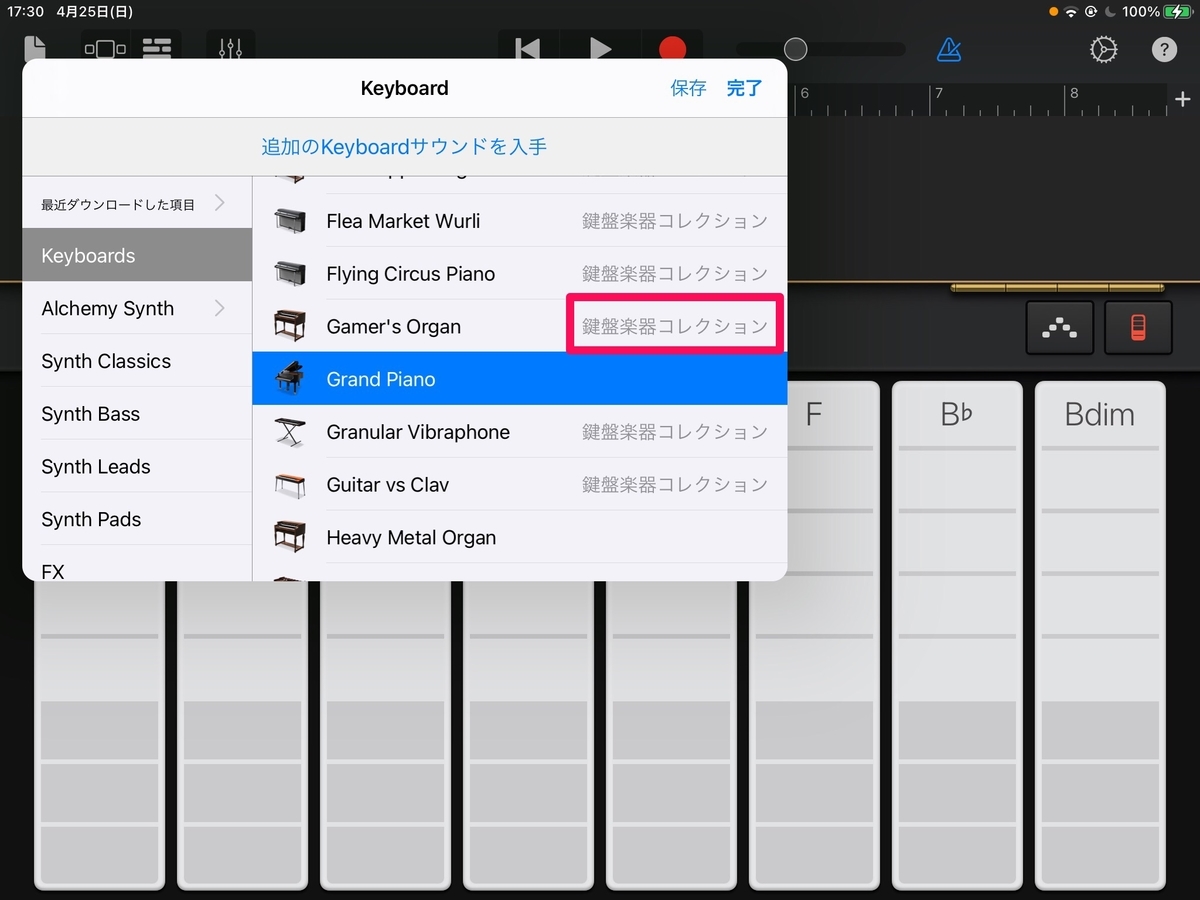Choose Heavy Metal Organ sound

point(520,537)
